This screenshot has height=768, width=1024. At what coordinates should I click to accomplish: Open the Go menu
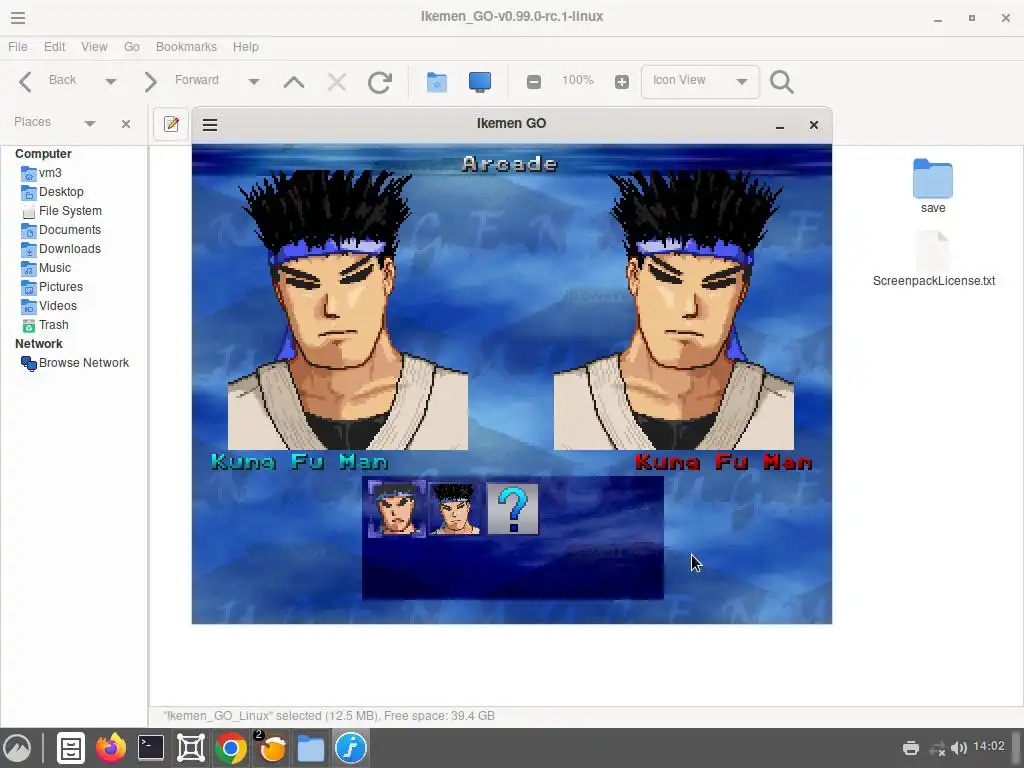[x=131, y=47]
